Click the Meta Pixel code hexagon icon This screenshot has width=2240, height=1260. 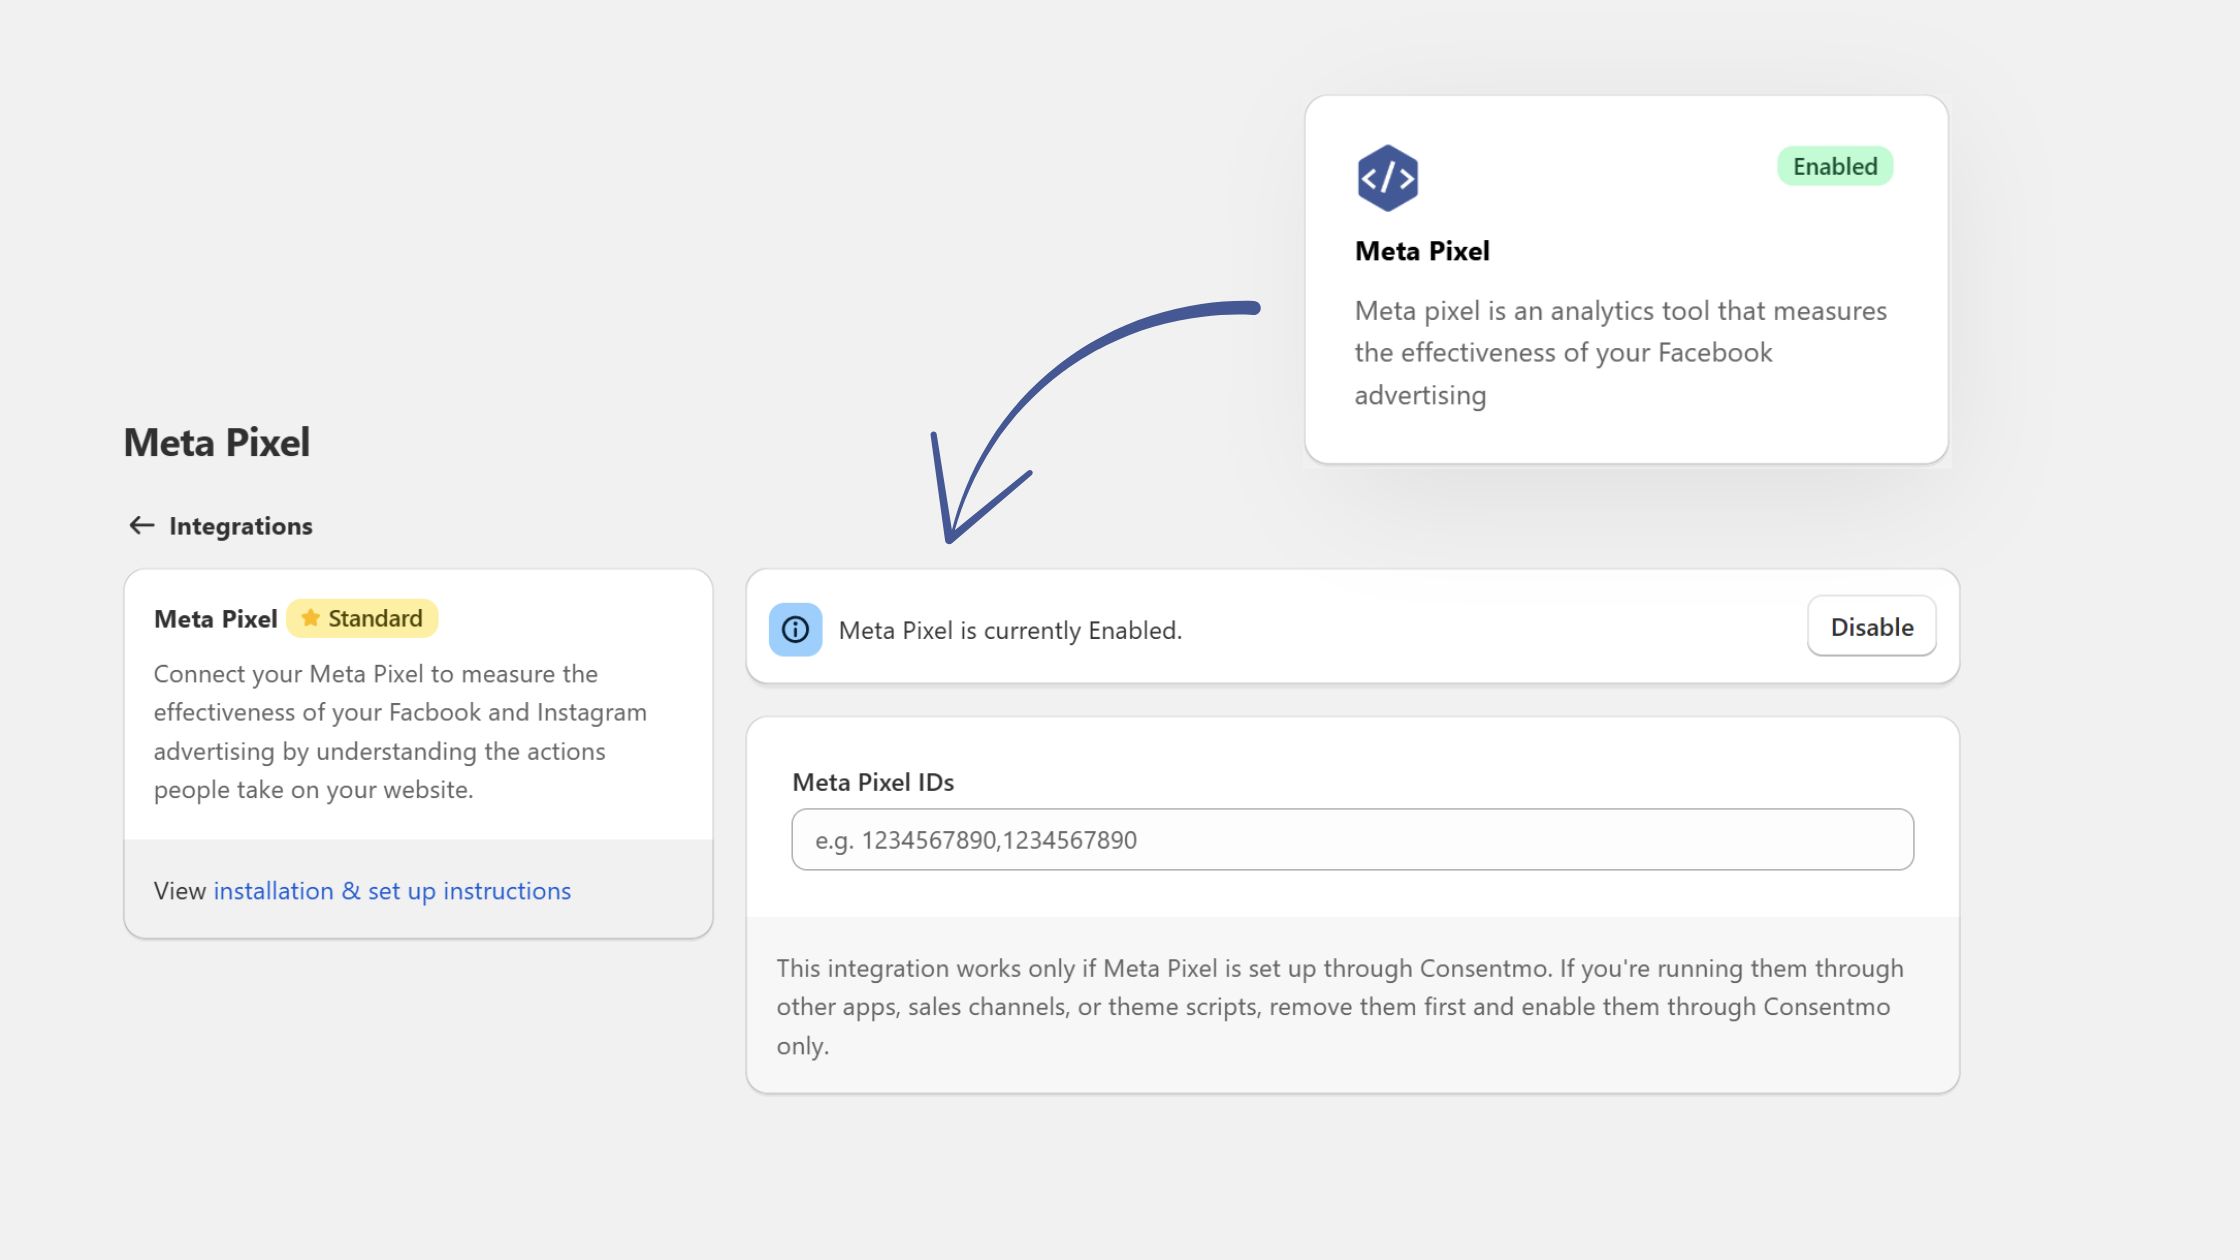click(1387, 178)
